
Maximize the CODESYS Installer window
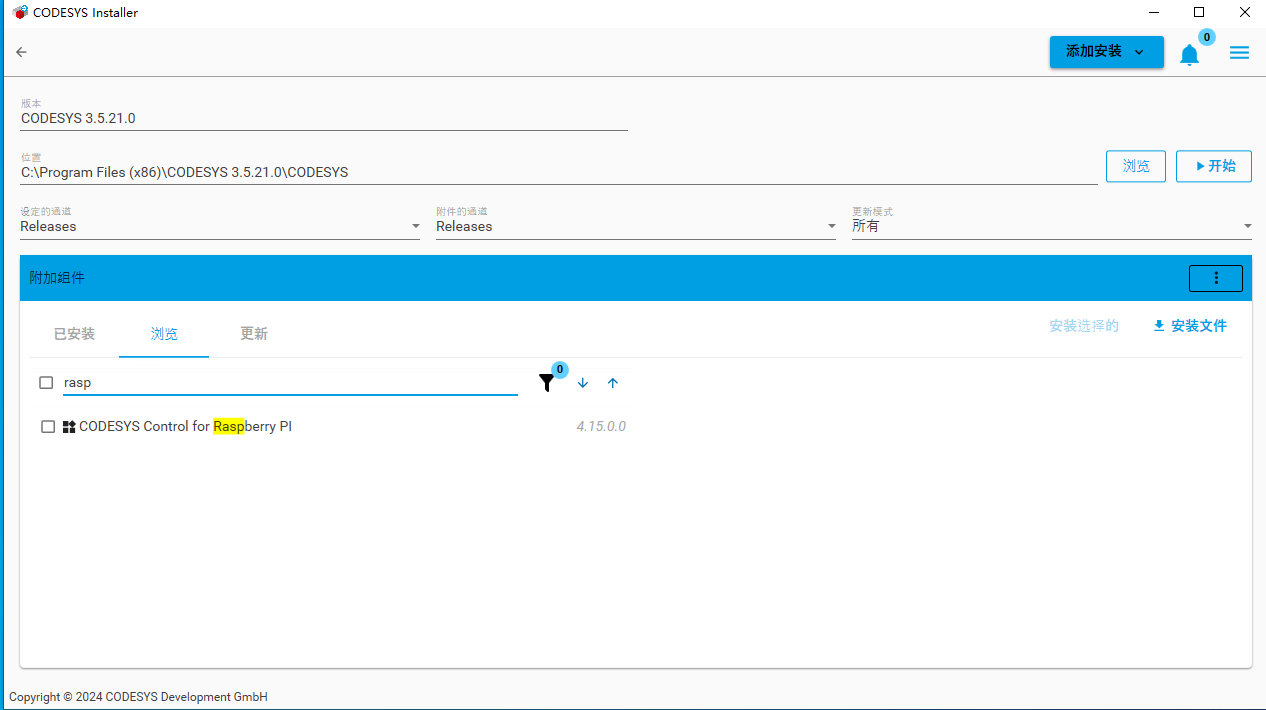pyautogui.click(x=1199, y=13)
